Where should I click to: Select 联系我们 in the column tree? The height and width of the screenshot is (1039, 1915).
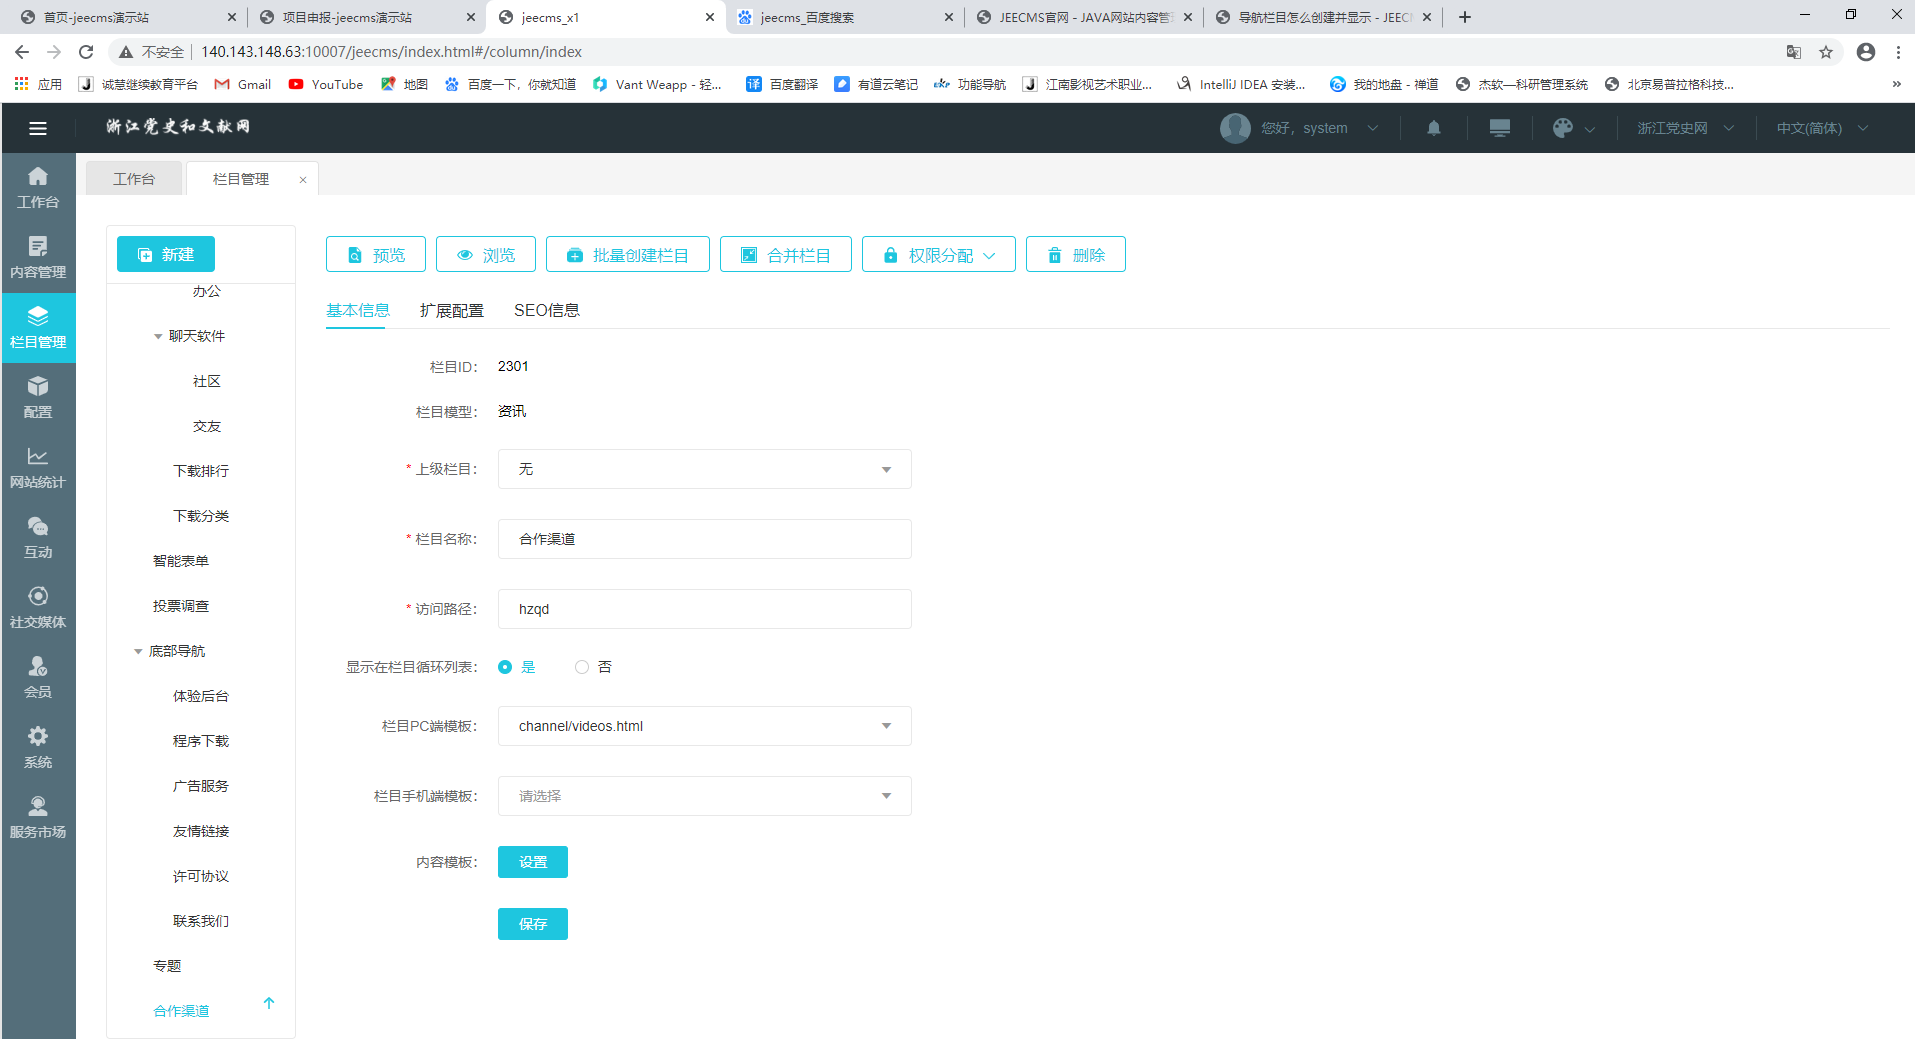(201, 921)
